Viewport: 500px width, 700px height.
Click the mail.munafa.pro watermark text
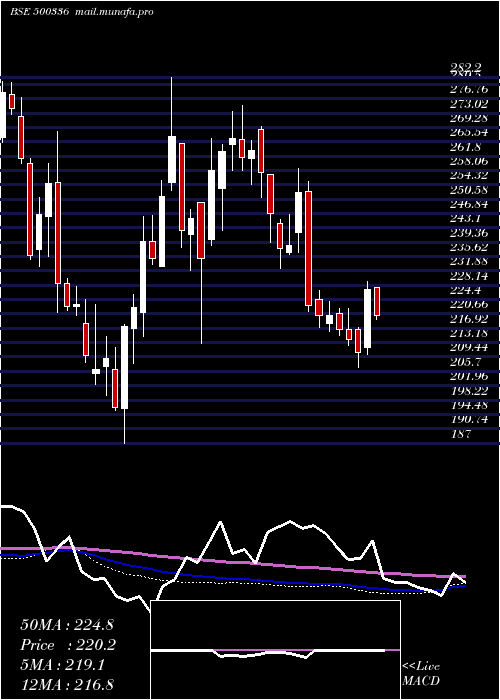(113, 12)
